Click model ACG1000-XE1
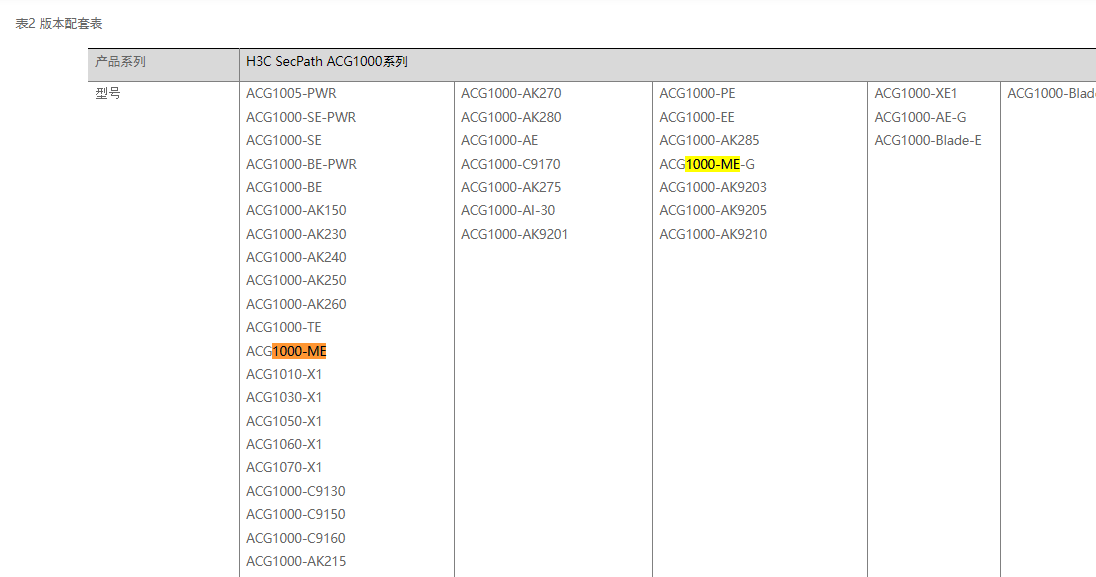This screenshot has width=1096, height=577. 916,94
